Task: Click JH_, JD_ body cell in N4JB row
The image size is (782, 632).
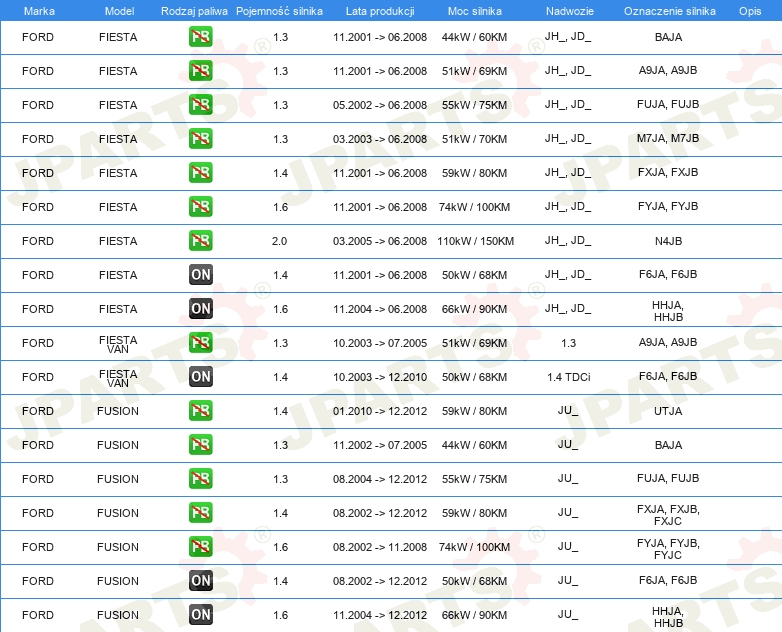Action: point(568,240)
